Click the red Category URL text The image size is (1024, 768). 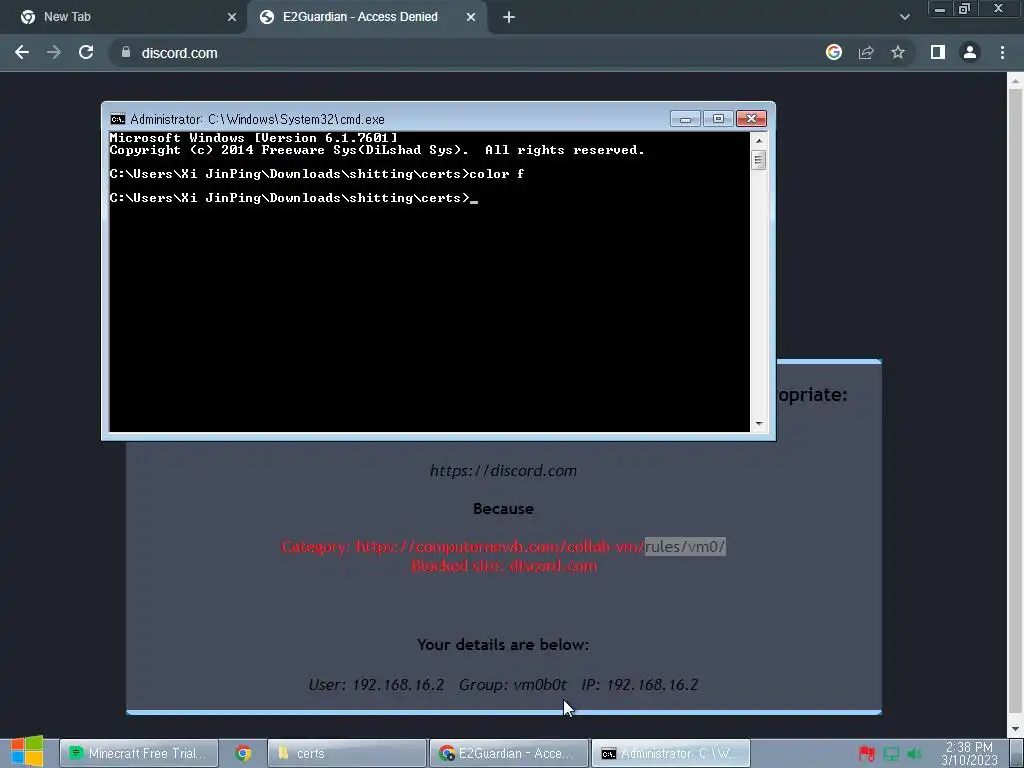[x=504, y=547]
